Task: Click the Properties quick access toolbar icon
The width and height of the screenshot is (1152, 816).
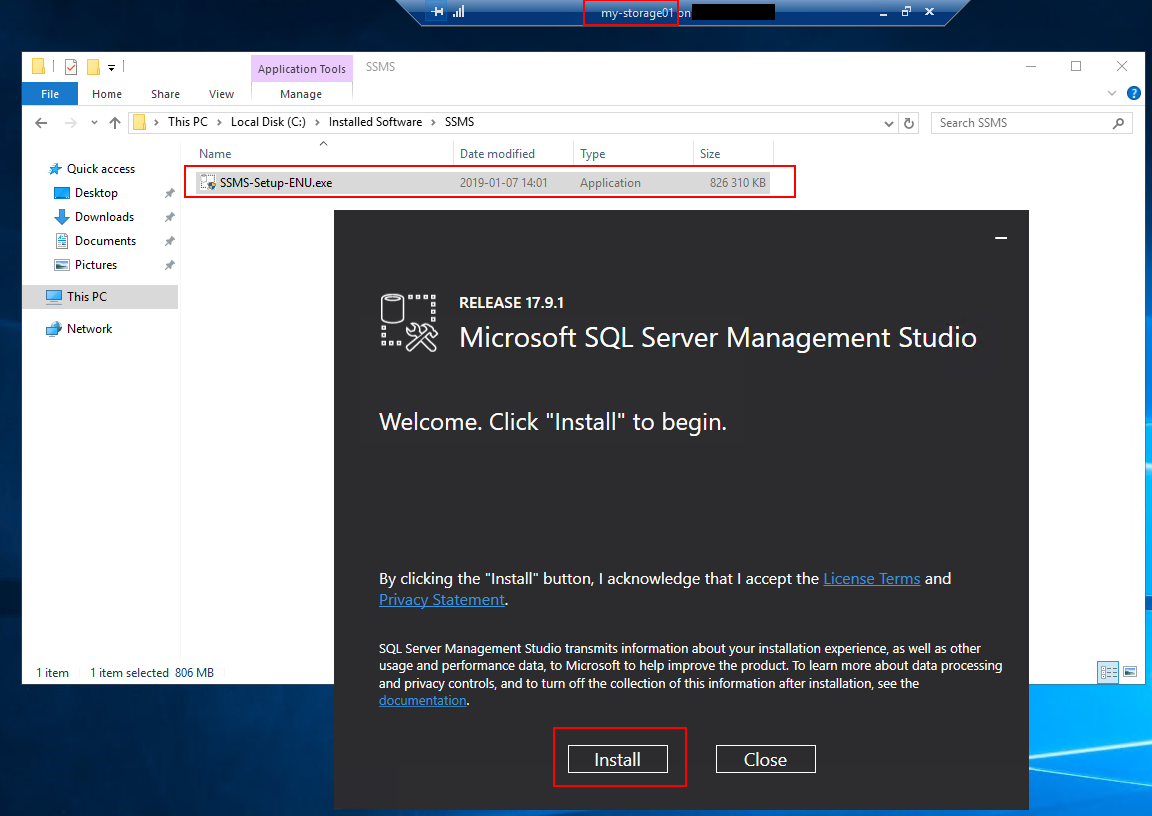Action: pyautogui.click(x=71, y=67)
